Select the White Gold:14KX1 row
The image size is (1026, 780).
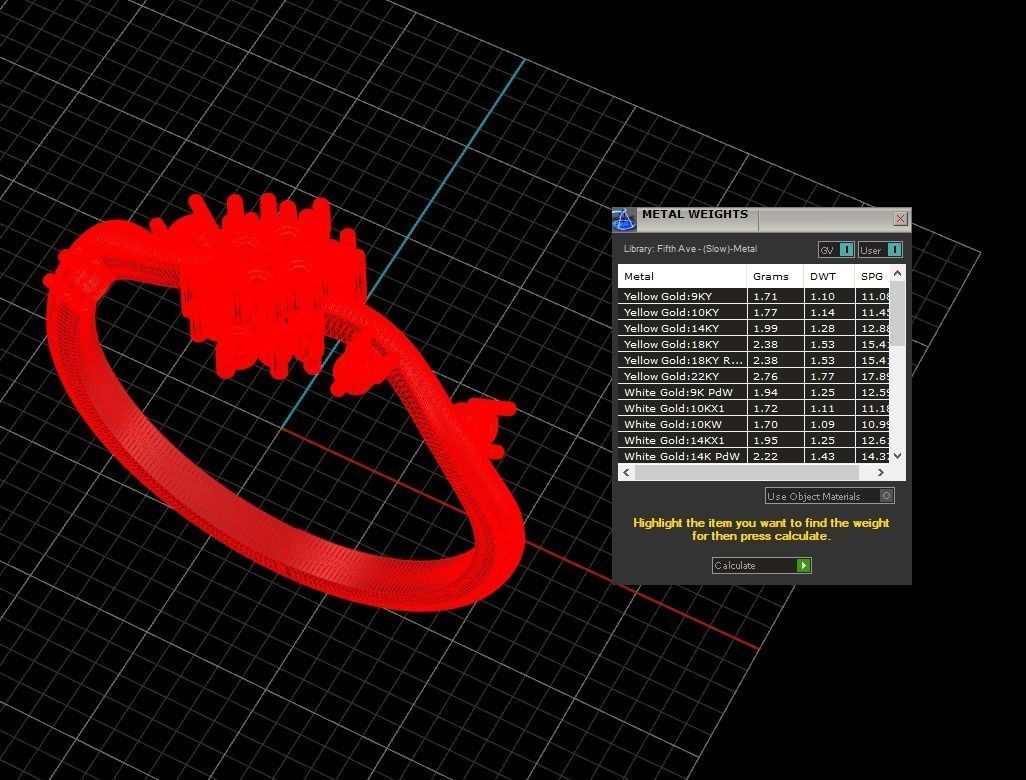click(x=753, y=440)
